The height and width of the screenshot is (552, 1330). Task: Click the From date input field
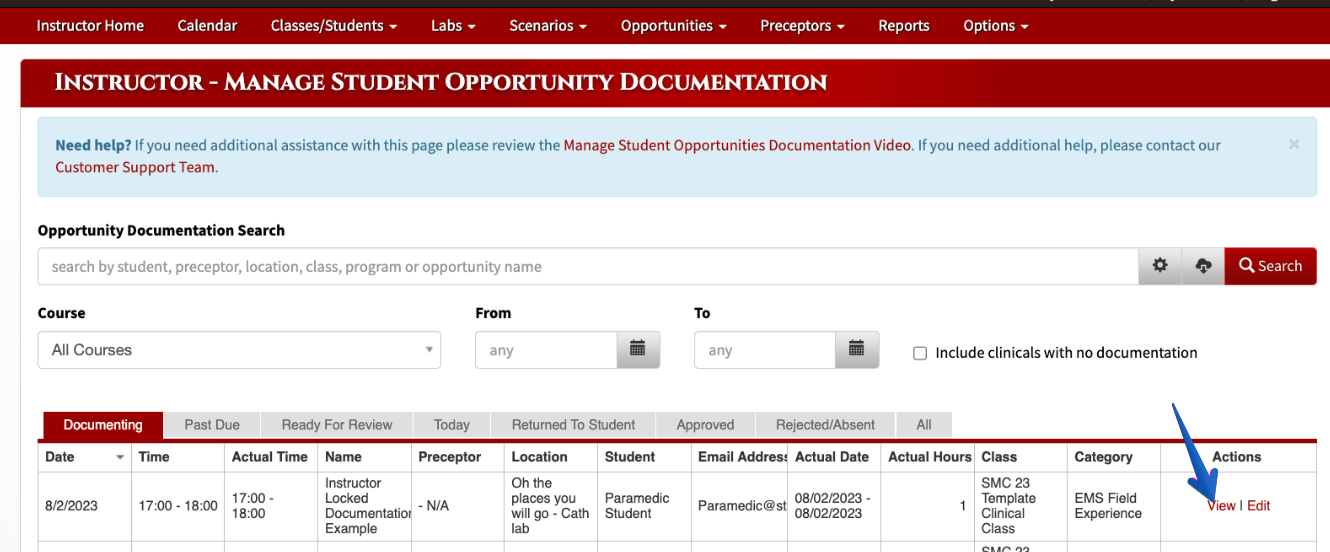pyautogui.click(x=546, y=350)
